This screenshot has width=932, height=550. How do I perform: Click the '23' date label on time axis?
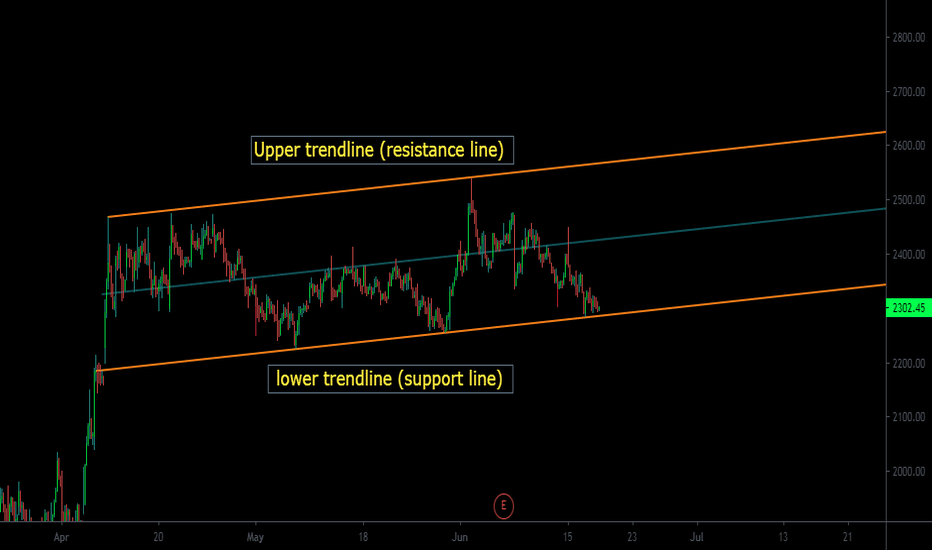coord(632,537)
